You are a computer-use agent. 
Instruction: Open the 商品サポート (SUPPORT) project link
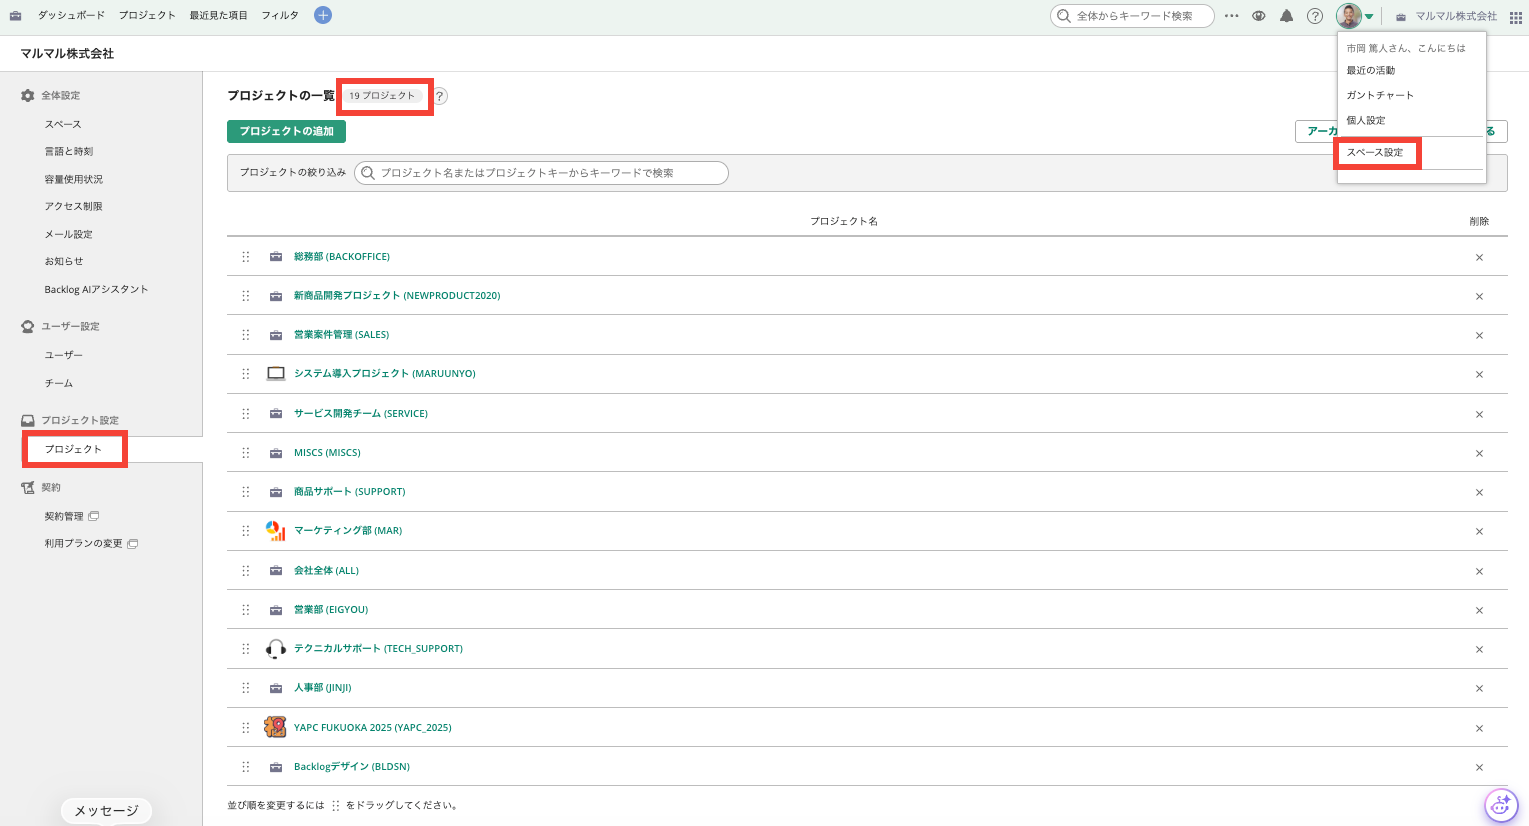349,492
